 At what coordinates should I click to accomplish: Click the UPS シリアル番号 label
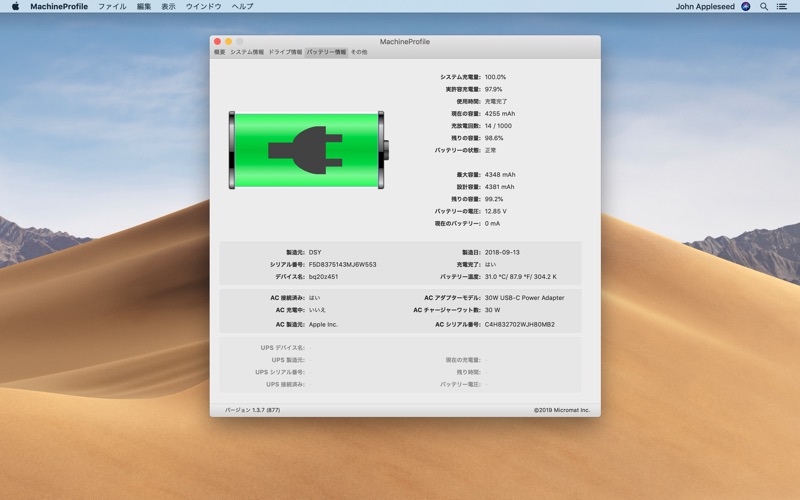[x=280, y=372]
